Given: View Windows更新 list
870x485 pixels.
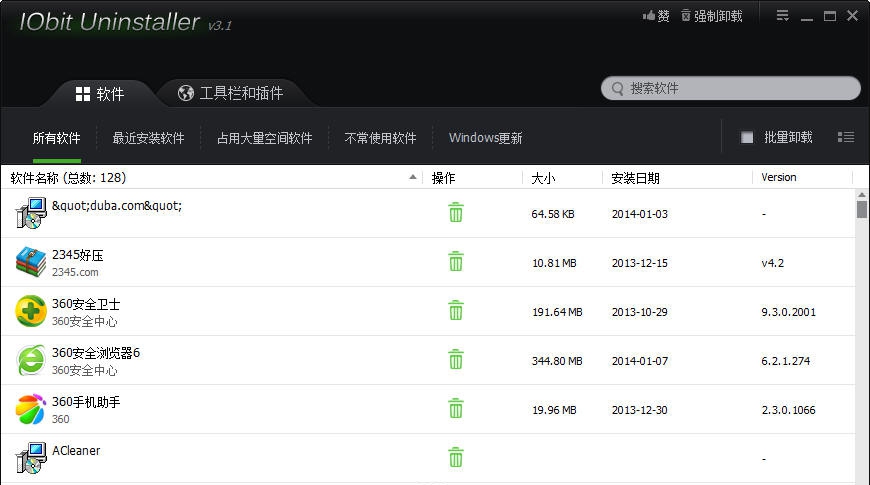Looking at the screenshot, I should (x=485, y=138).
